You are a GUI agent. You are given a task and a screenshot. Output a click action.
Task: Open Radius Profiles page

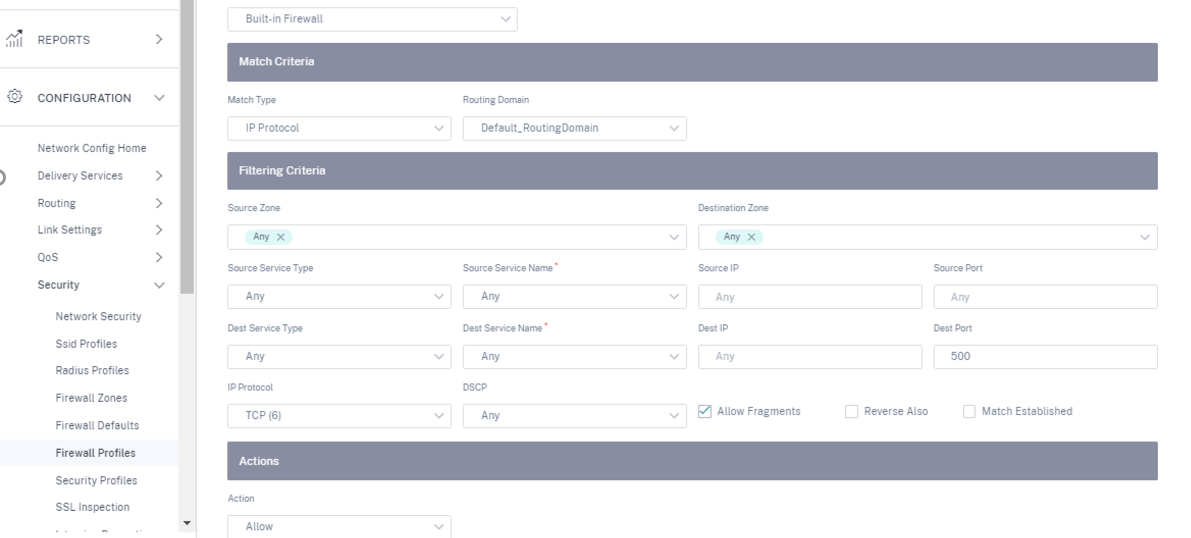(x=92, y=370)
